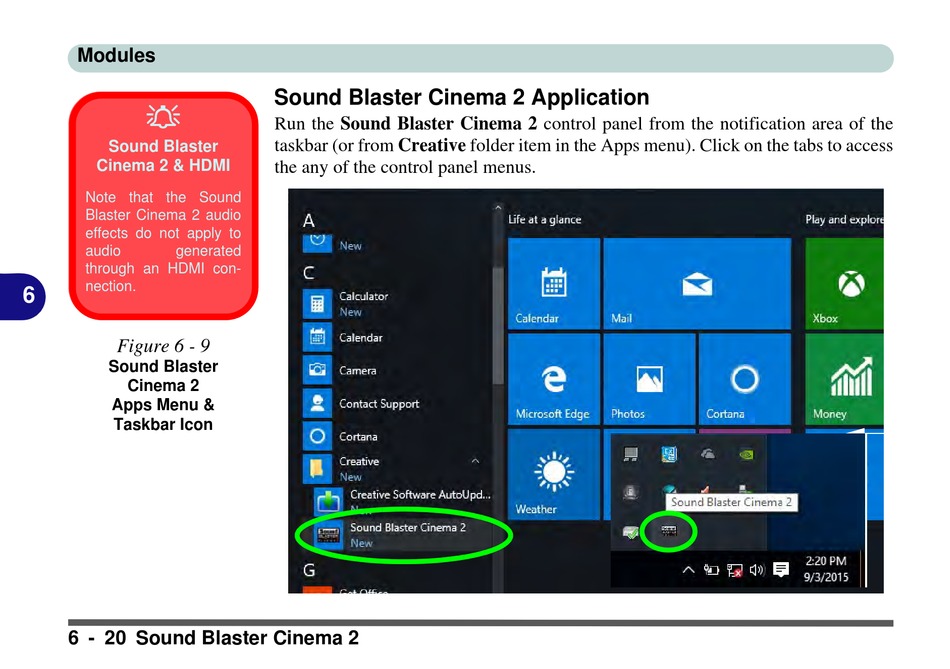Screen dimensions: 950x669
Task: Open Sound Blaster Cinema 2 tray icon
Action: (x=669, y=531)
